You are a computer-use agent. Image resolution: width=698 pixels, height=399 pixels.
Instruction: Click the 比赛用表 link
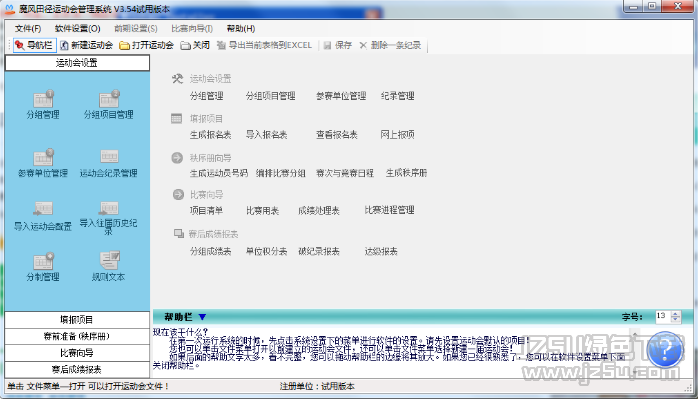263,210
